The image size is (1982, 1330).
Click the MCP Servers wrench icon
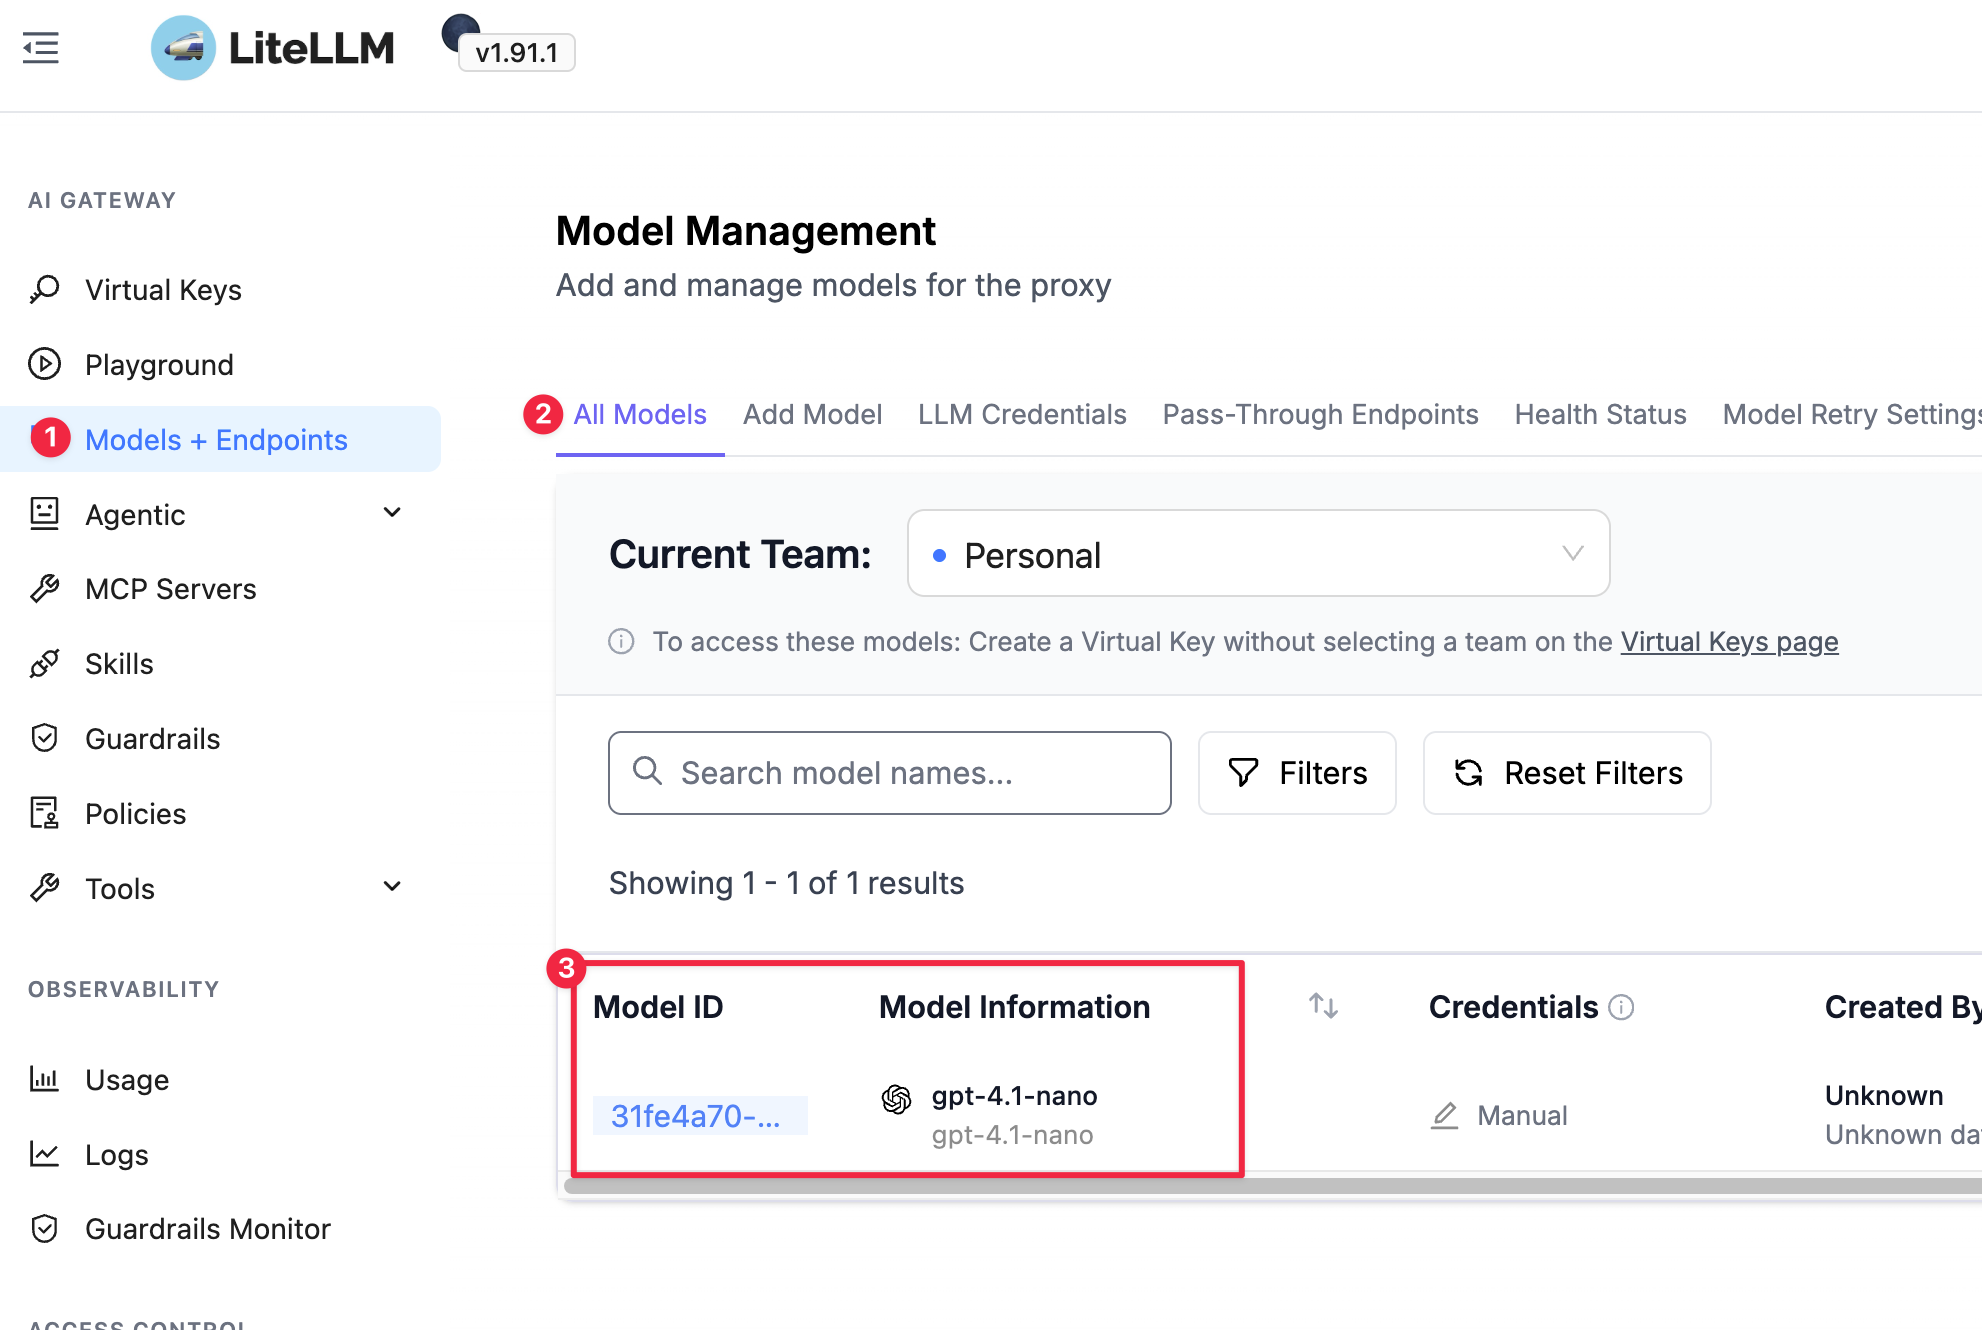pyautogui.click(x=44, y=589)
